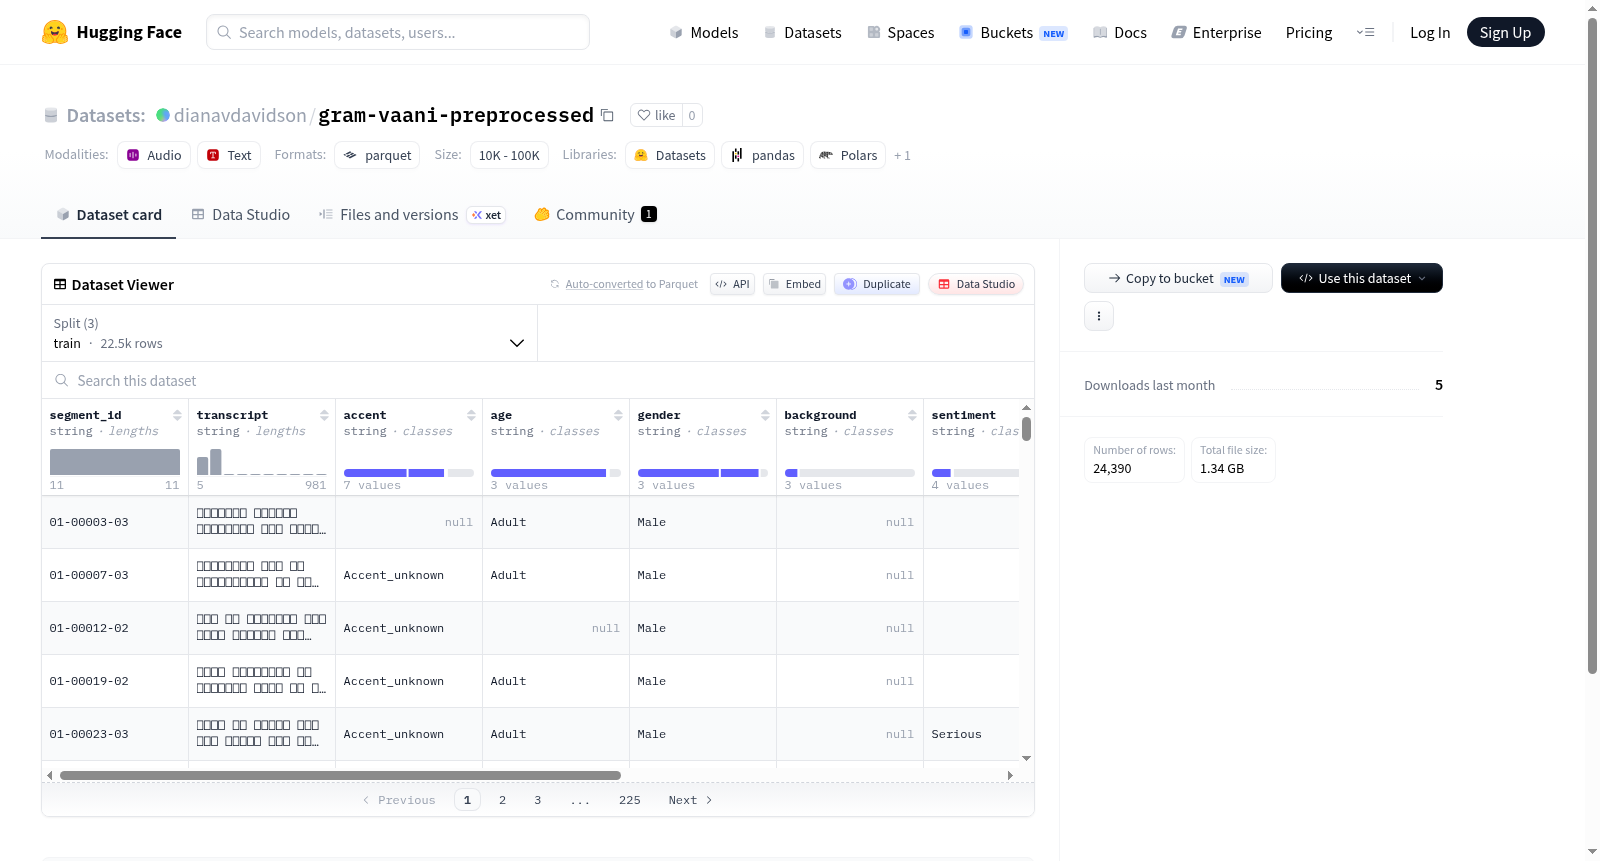
Task: Expand the Use this dataset menu
Action: [1362, 278]
